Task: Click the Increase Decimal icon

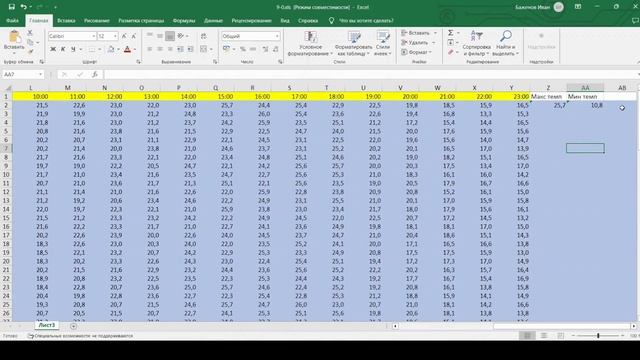Action: (266, 49)
